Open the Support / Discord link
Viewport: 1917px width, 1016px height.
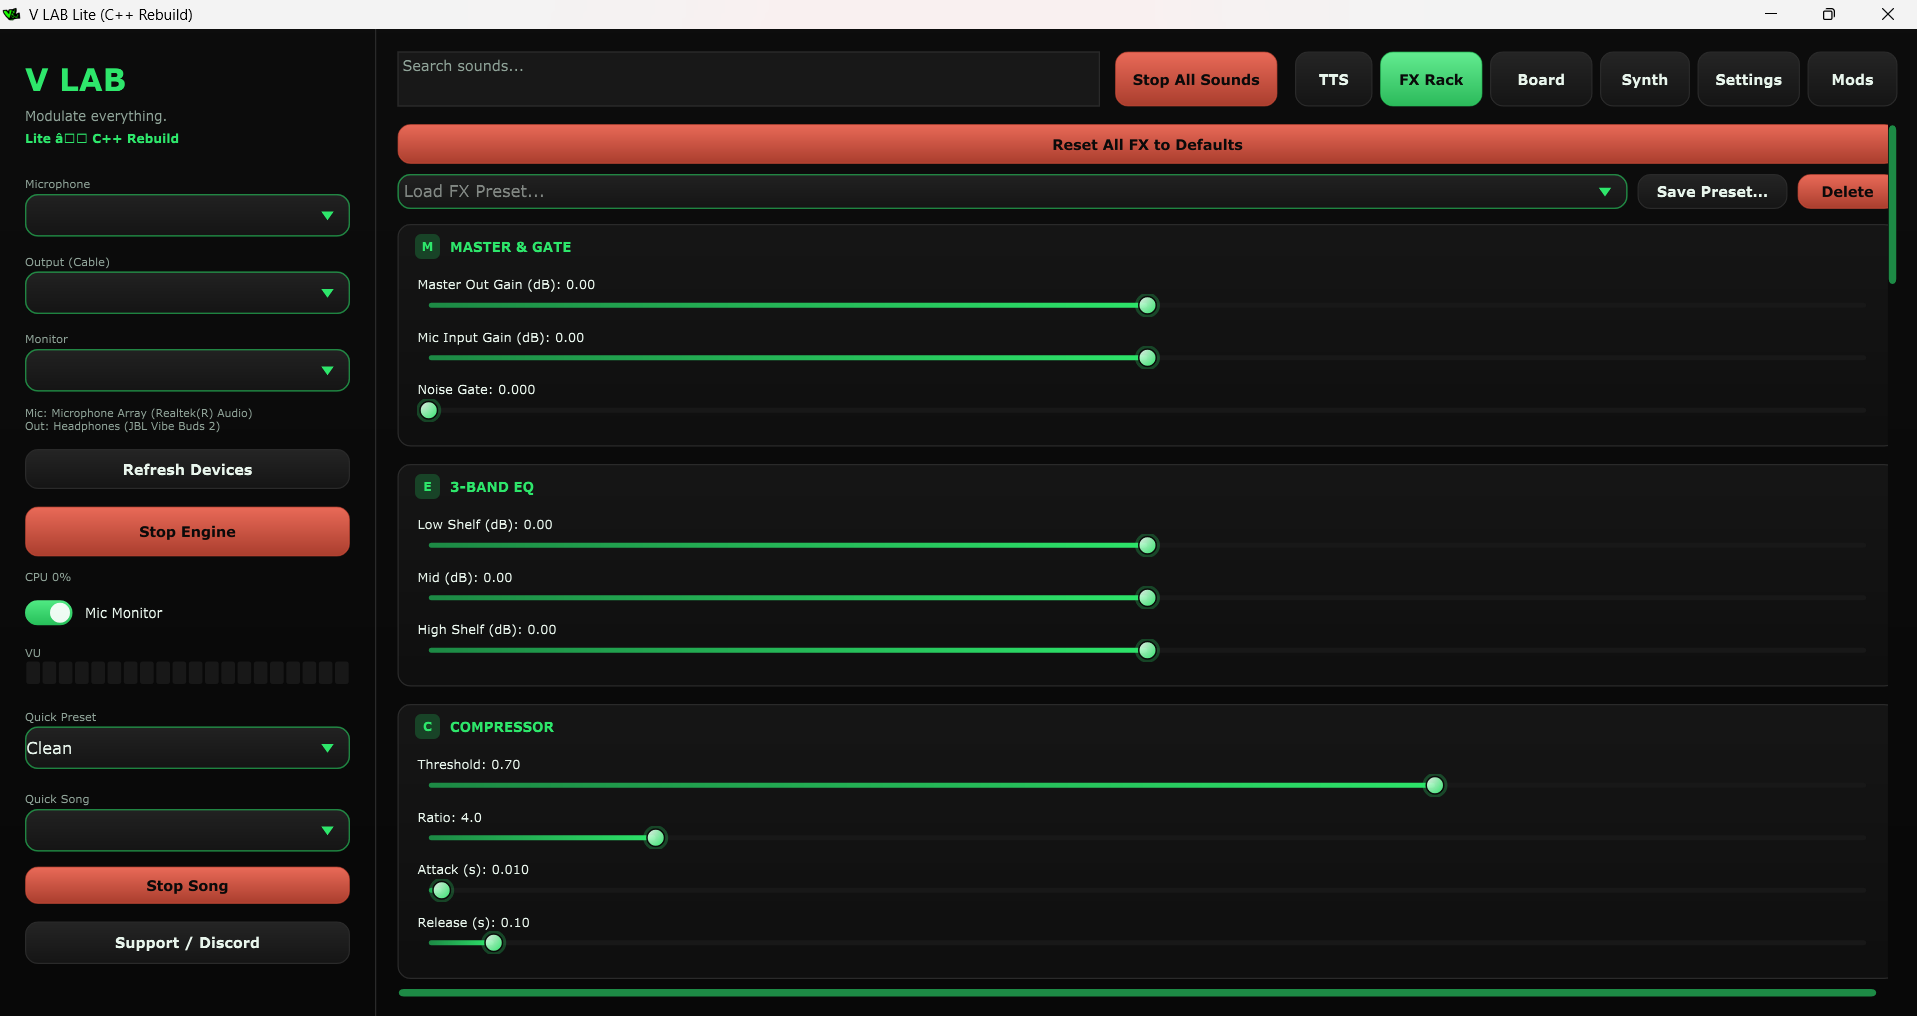point(187,943)
